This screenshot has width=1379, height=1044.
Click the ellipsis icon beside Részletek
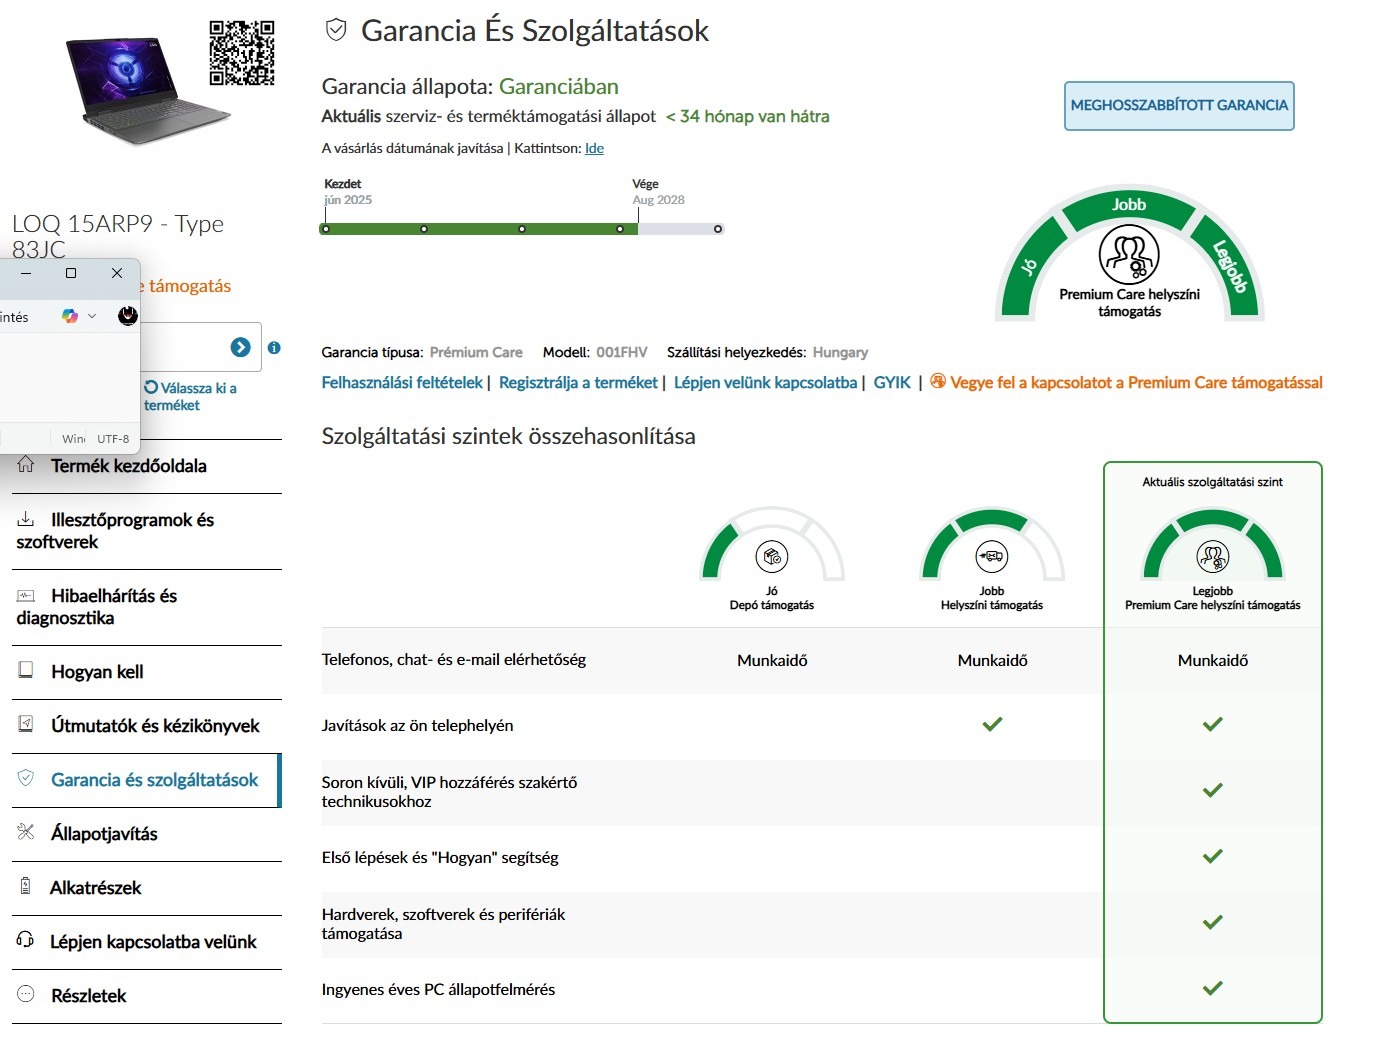click(26, 994)
